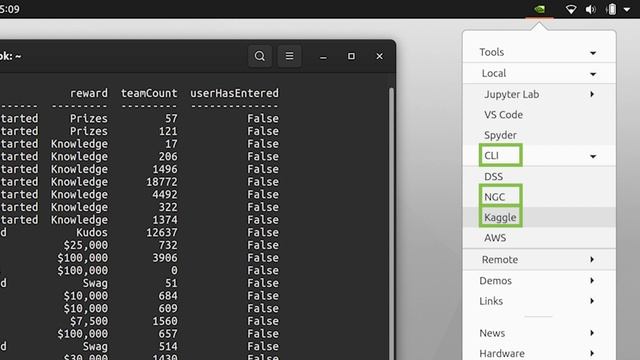Click the Swag reward with teamCount 514
640x360 pixels.
pyautogui.click(x=95, y=346)
